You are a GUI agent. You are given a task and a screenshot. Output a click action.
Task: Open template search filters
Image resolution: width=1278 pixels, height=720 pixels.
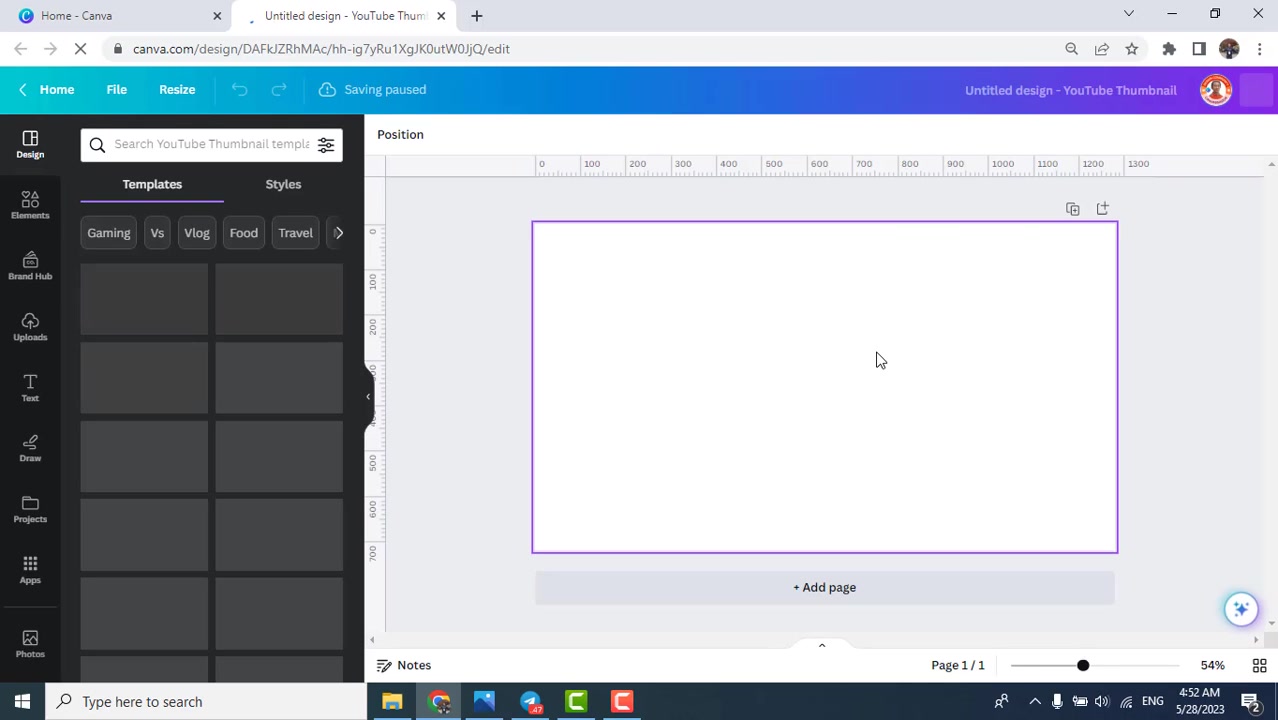326,144
